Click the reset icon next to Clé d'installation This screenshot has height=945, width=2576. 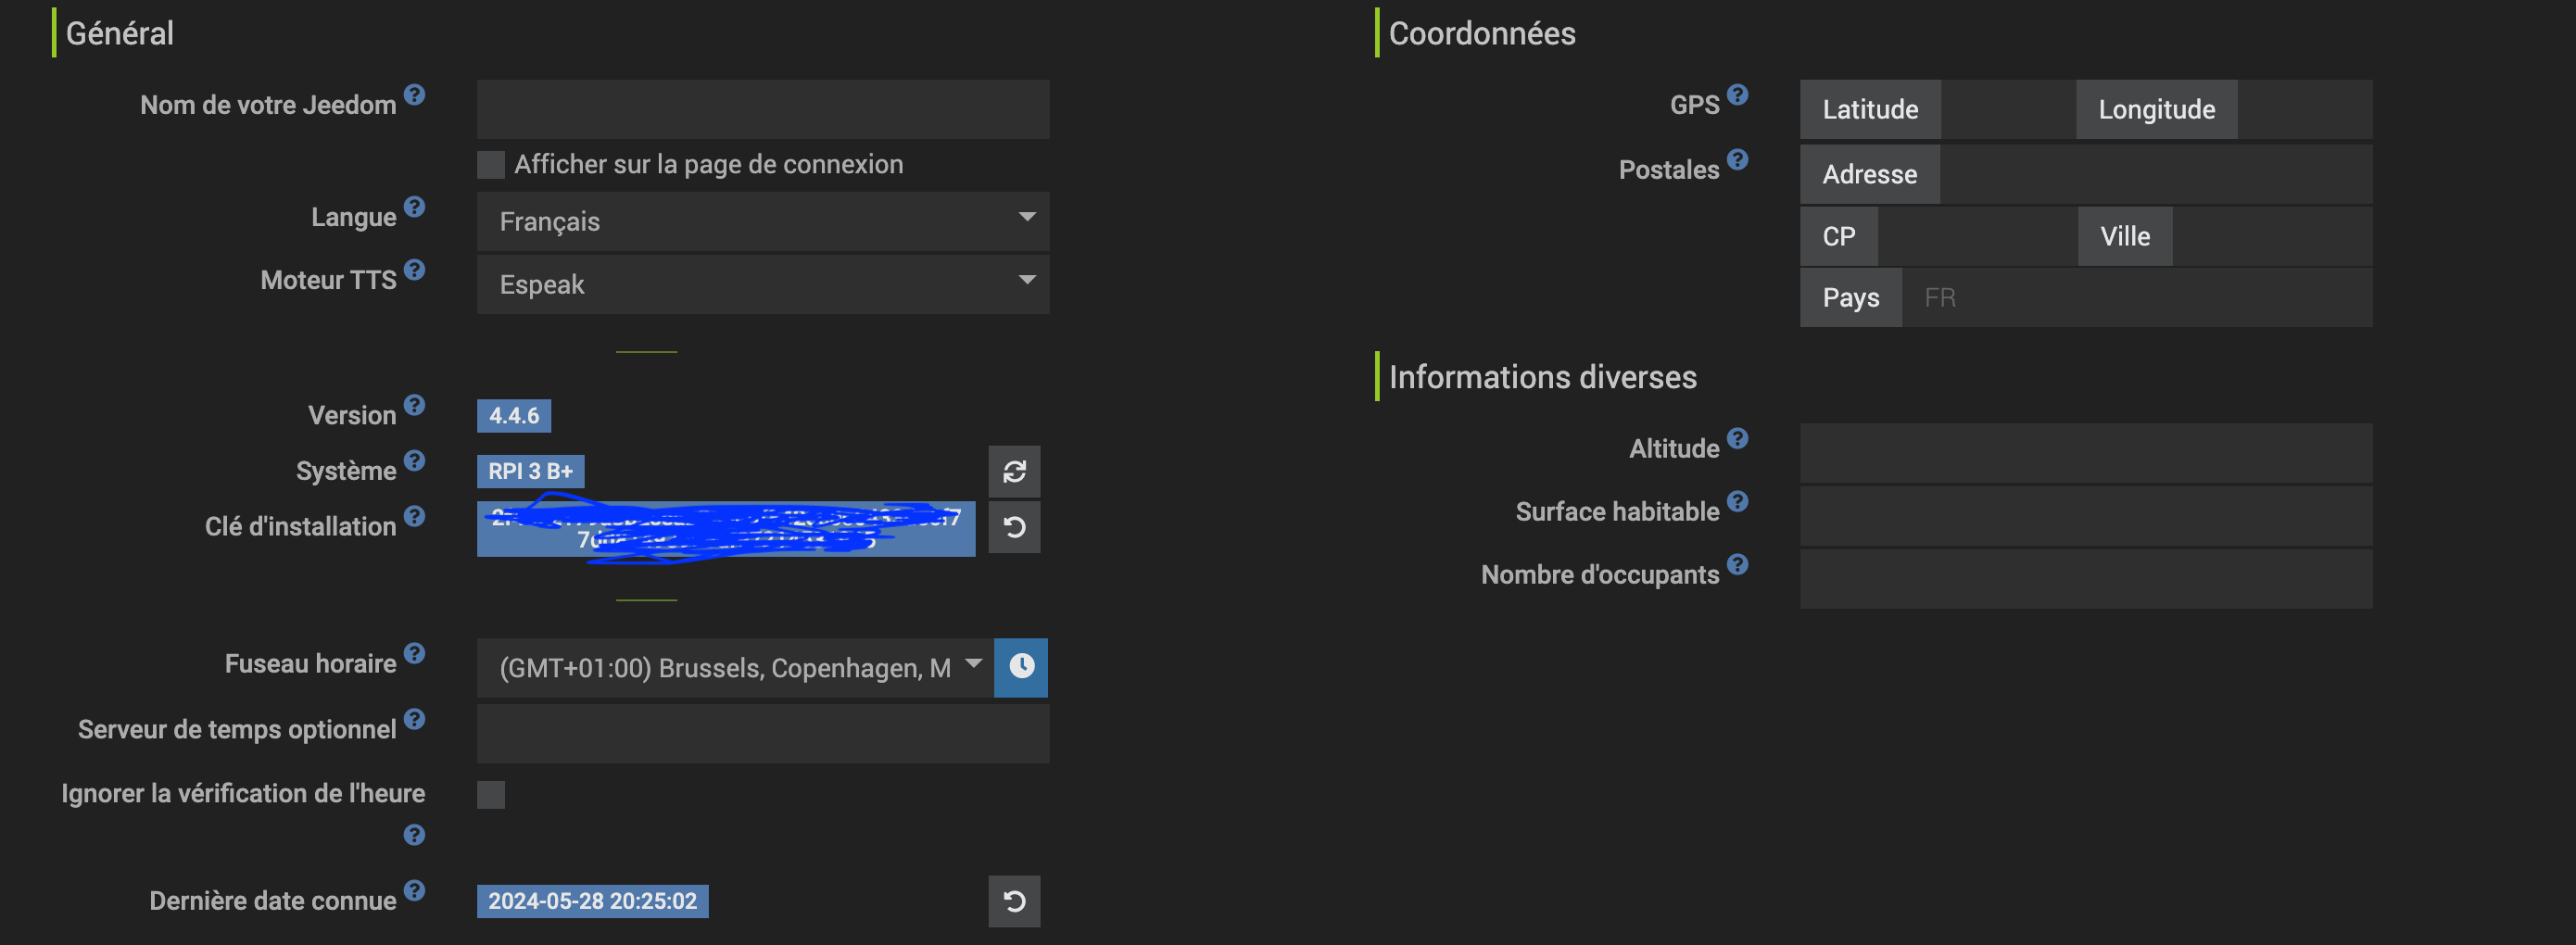tap(1014, 527)
